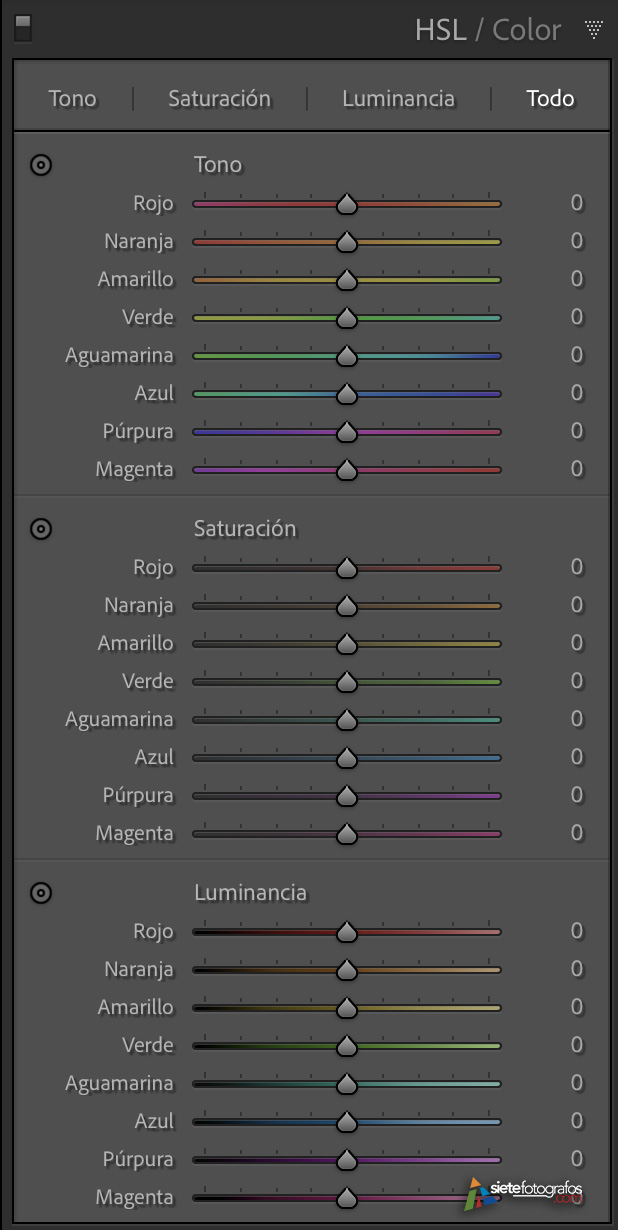Click the triangle disclosure icon beside HSL title
Image resolution: width=618 pixels, height=1230 pixels.
pyautogui.click(x=594, y=29)
